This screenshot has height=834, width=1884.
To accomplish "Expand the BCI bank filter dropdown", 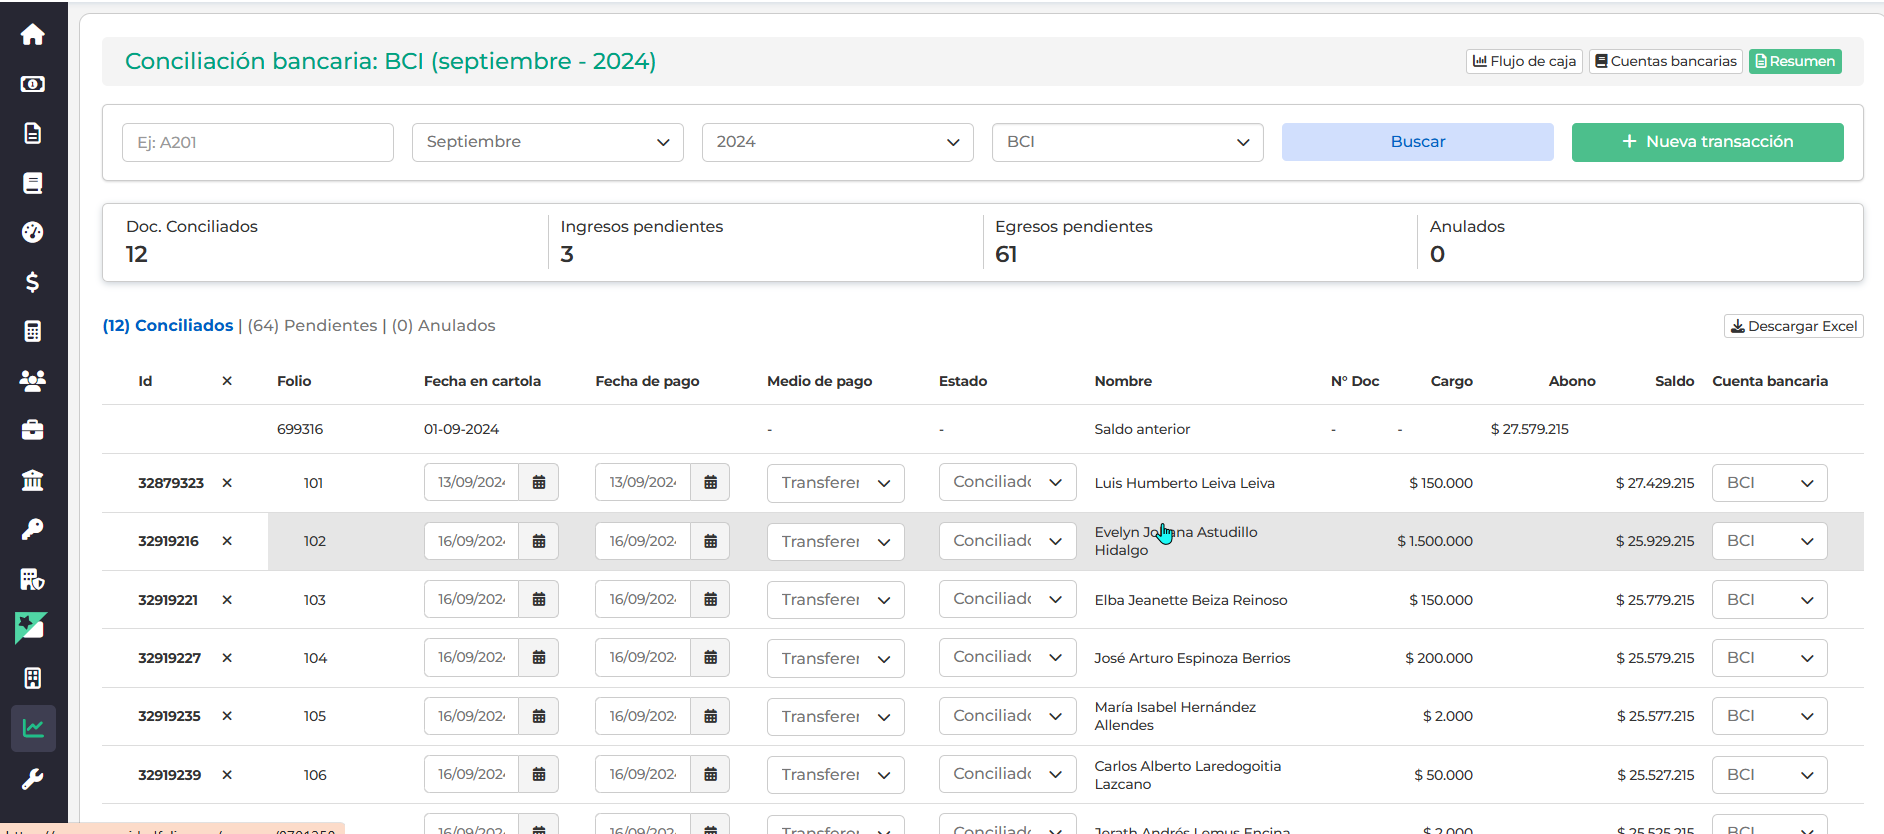I will click(1128, 142).
